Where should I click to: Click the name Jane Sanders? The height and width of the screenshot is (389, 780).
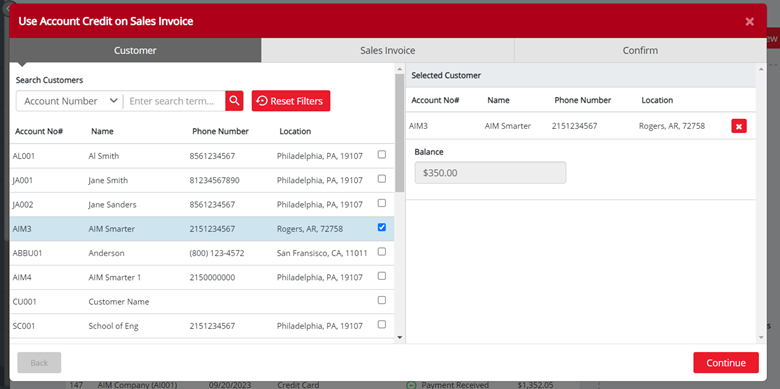(x=112, y=204)
